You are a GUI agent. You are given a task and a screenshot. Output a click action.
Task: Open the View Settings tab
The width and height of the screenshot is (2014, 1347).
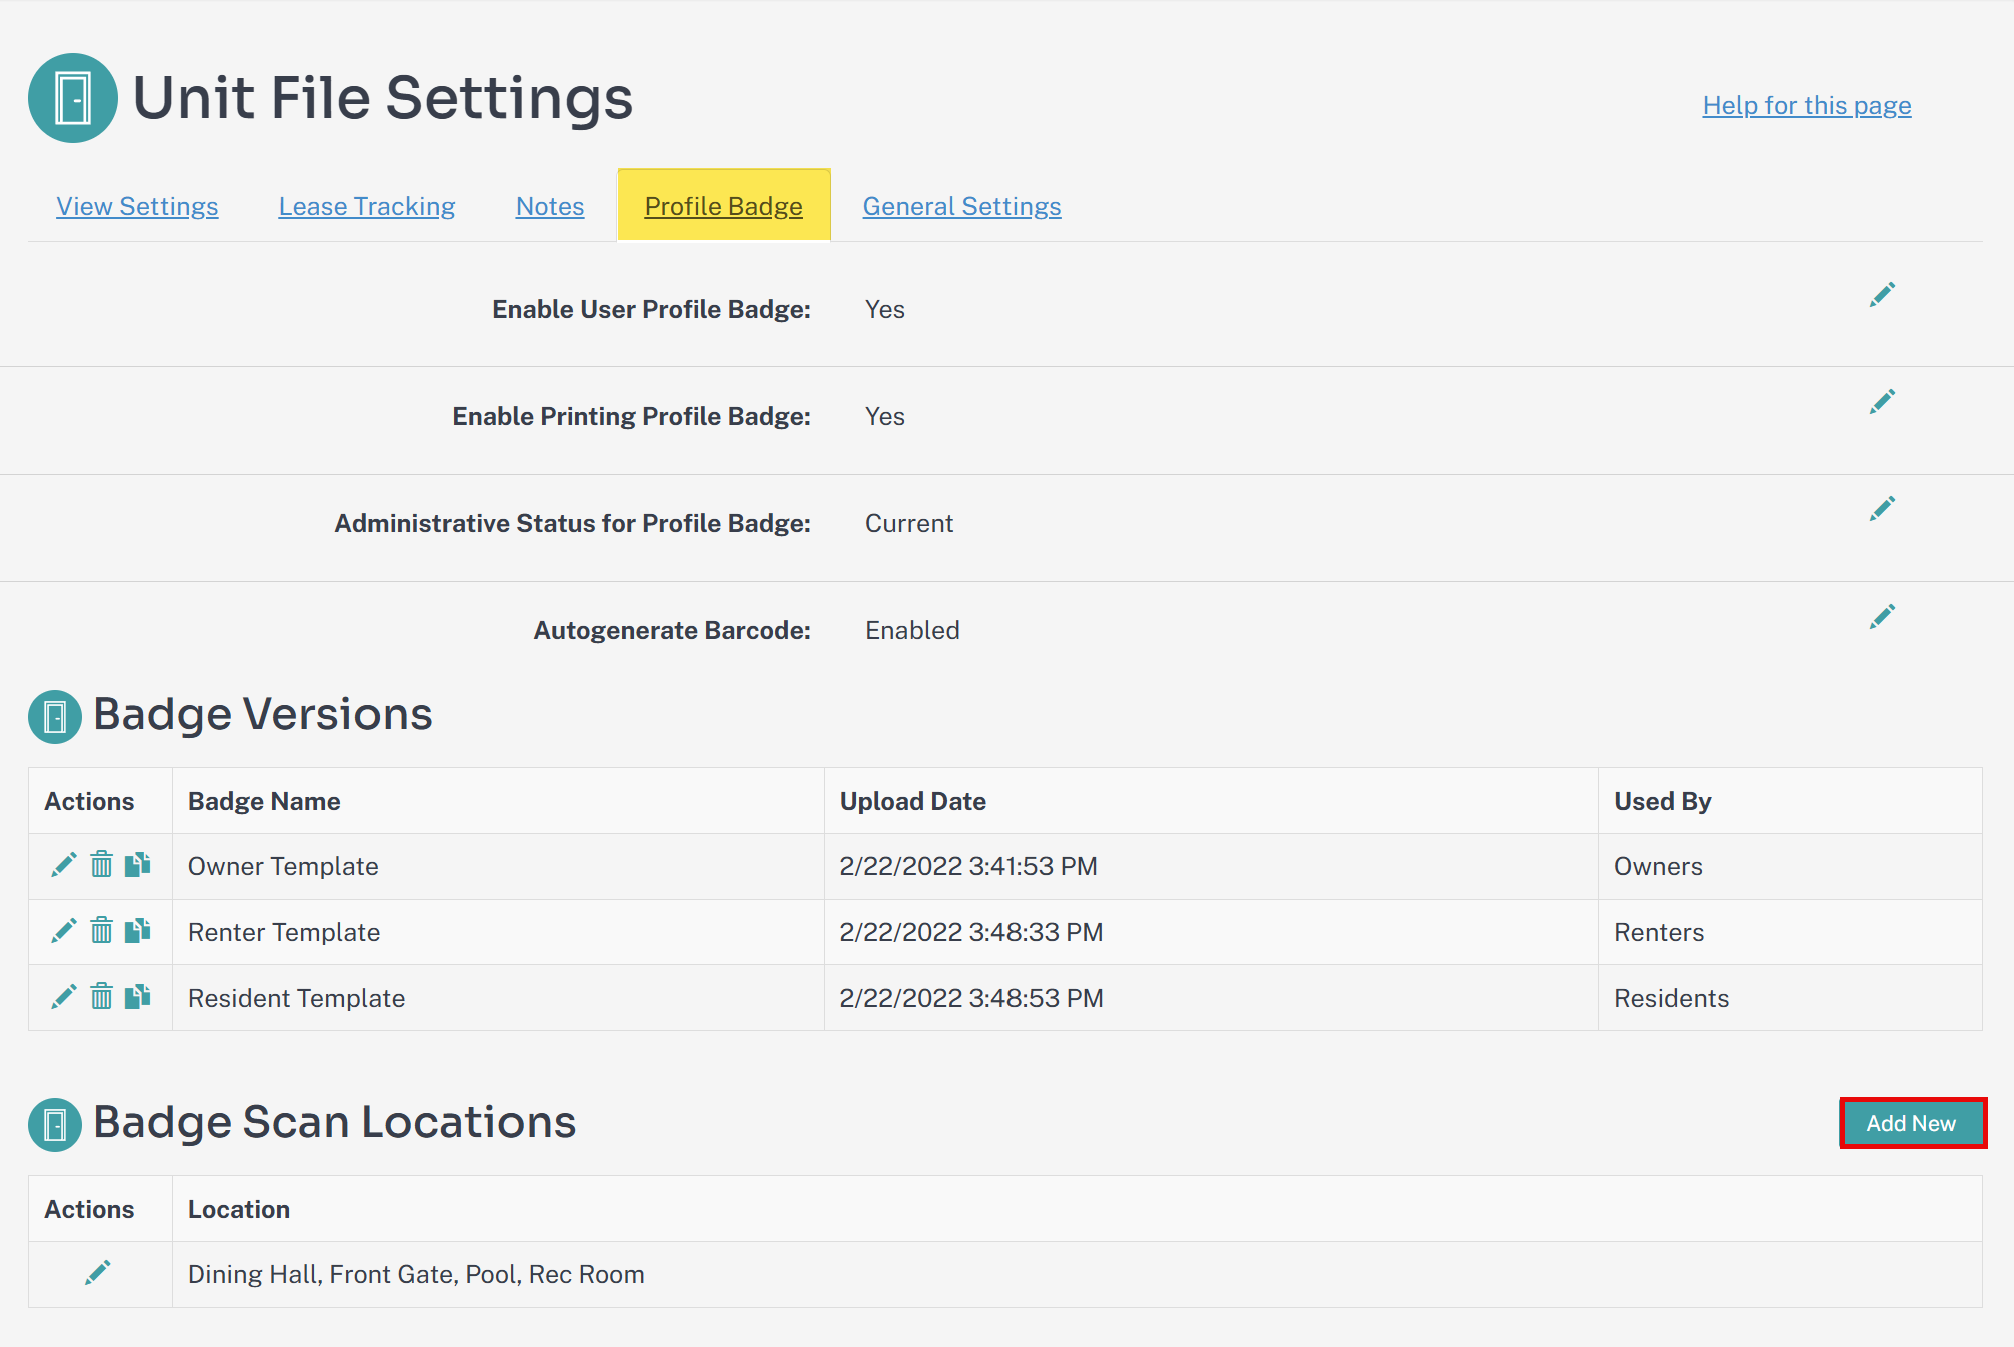[x=137, y=206]
